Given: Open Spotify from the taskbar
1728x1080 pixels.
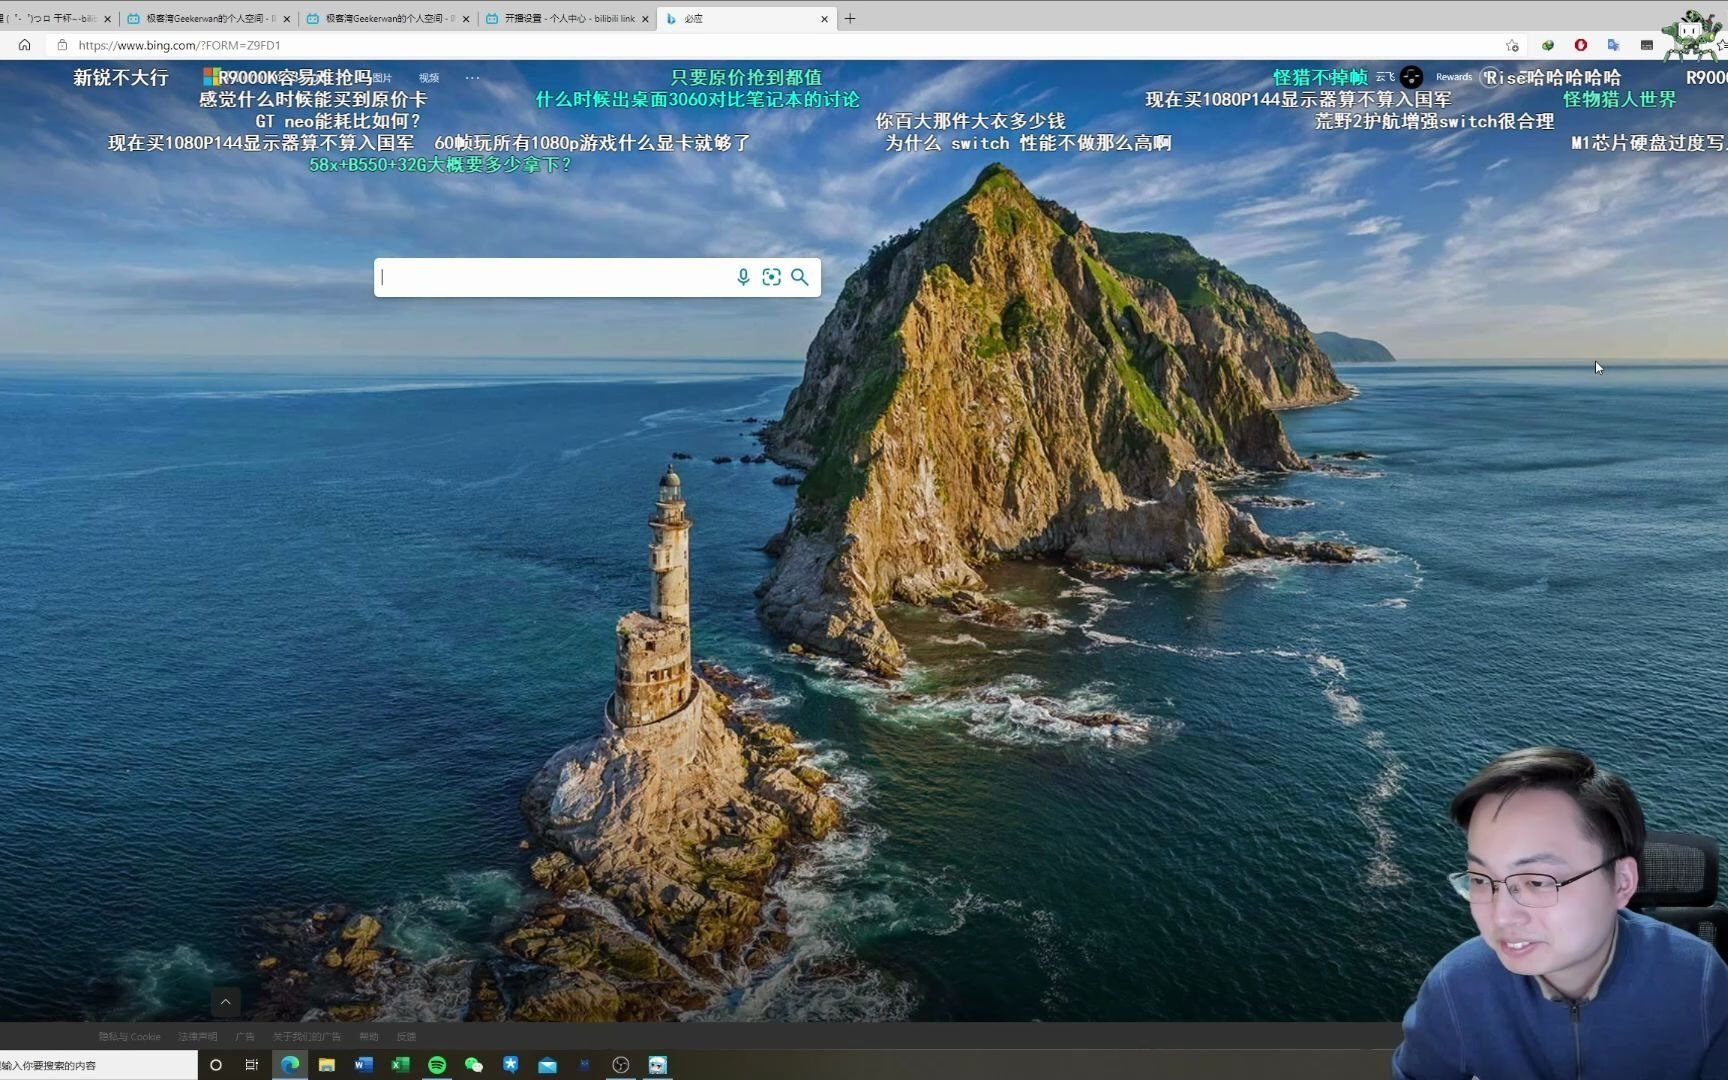Looking at the screenshot, I should [x=437, y=1065].
